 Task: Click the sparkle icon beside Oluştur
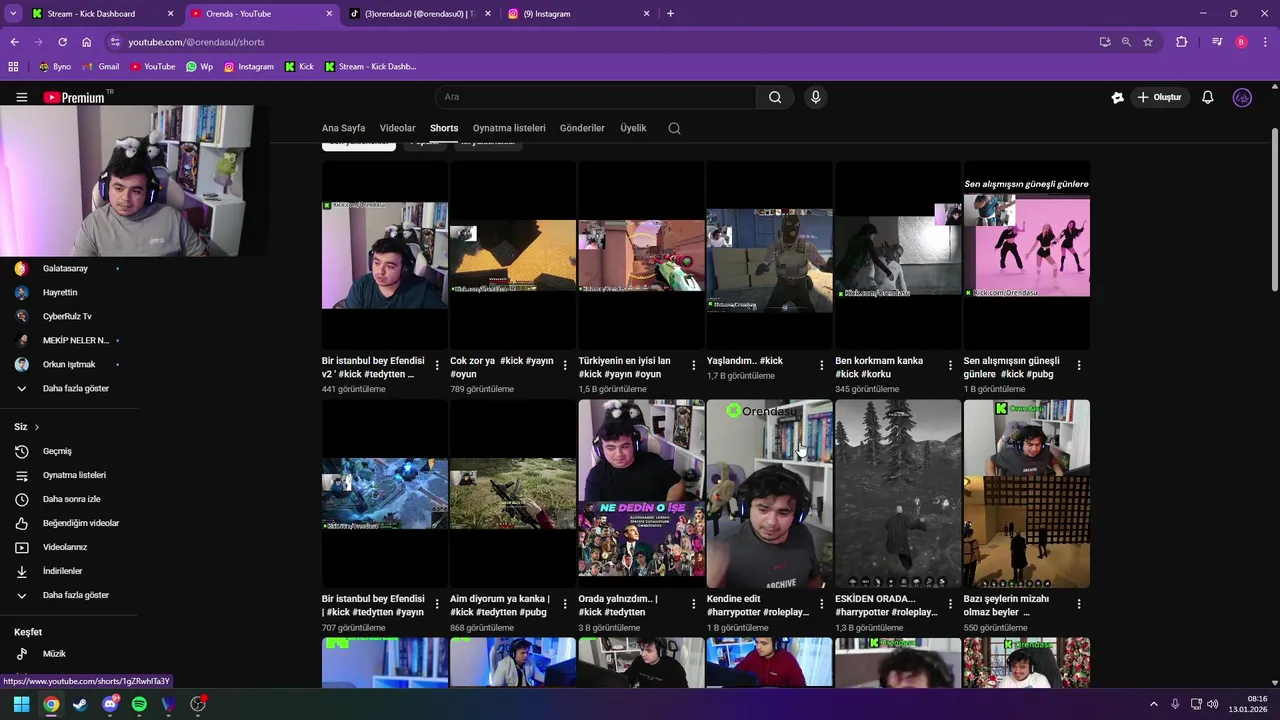pyautogui.click(x=1118, y=97)
